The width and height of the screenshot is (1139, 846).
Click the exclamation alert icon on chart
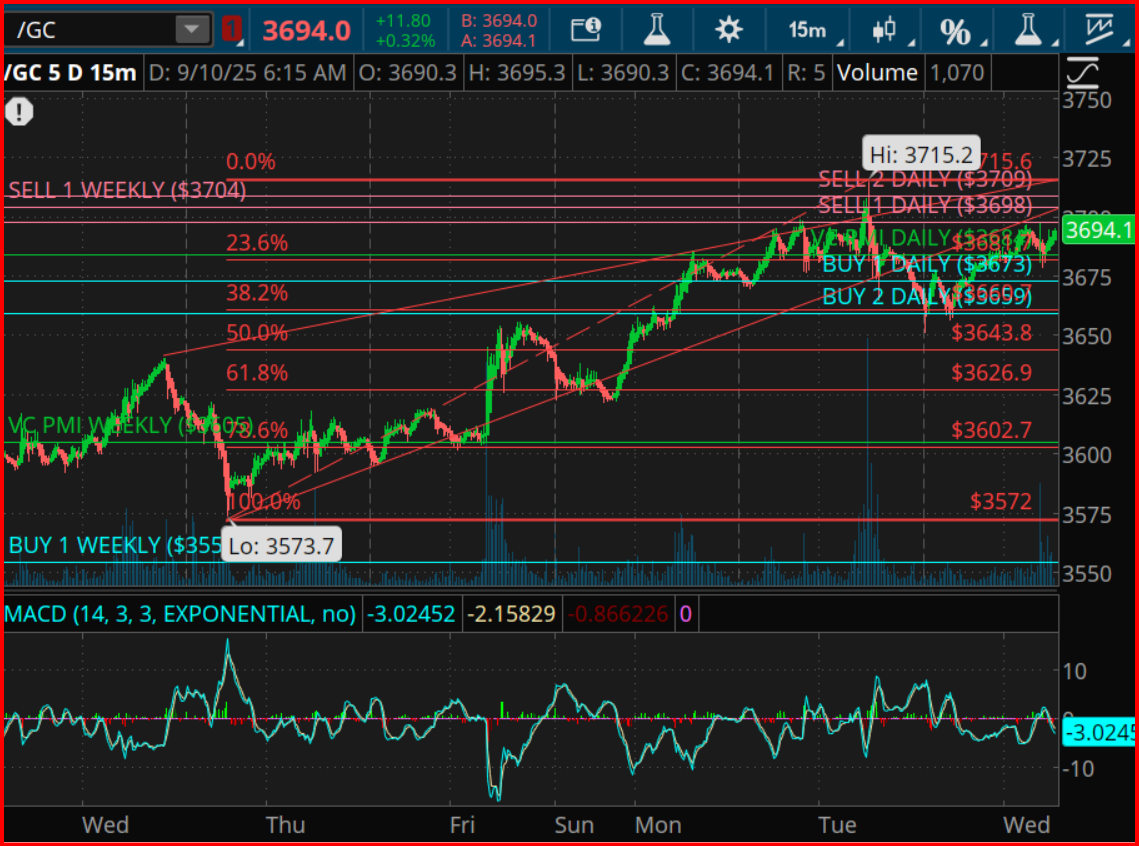coord(19,112)
